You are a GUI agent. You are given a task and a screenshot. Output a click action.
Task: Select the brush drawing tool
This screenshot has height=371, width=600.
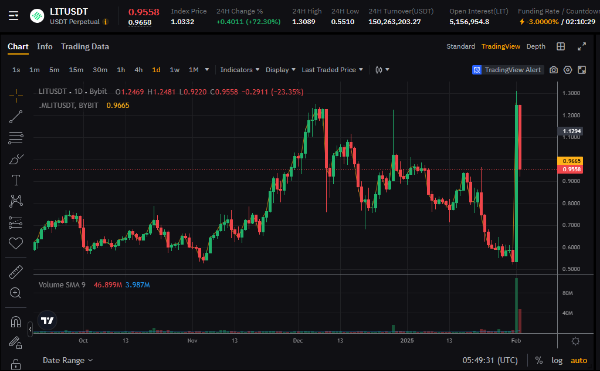tap(16, 159)
